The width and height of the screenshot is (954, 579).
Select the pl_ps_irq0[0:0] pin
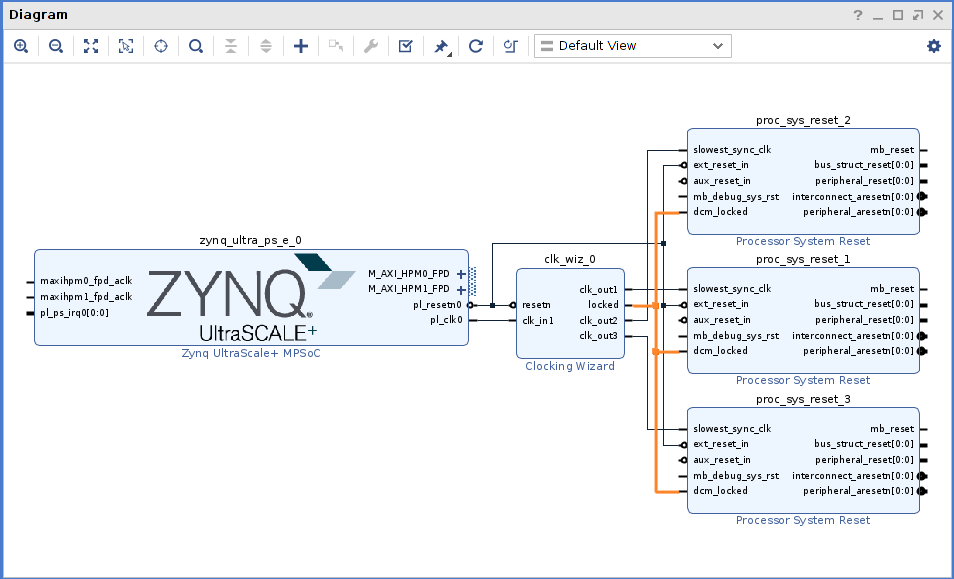click(75, 313)
